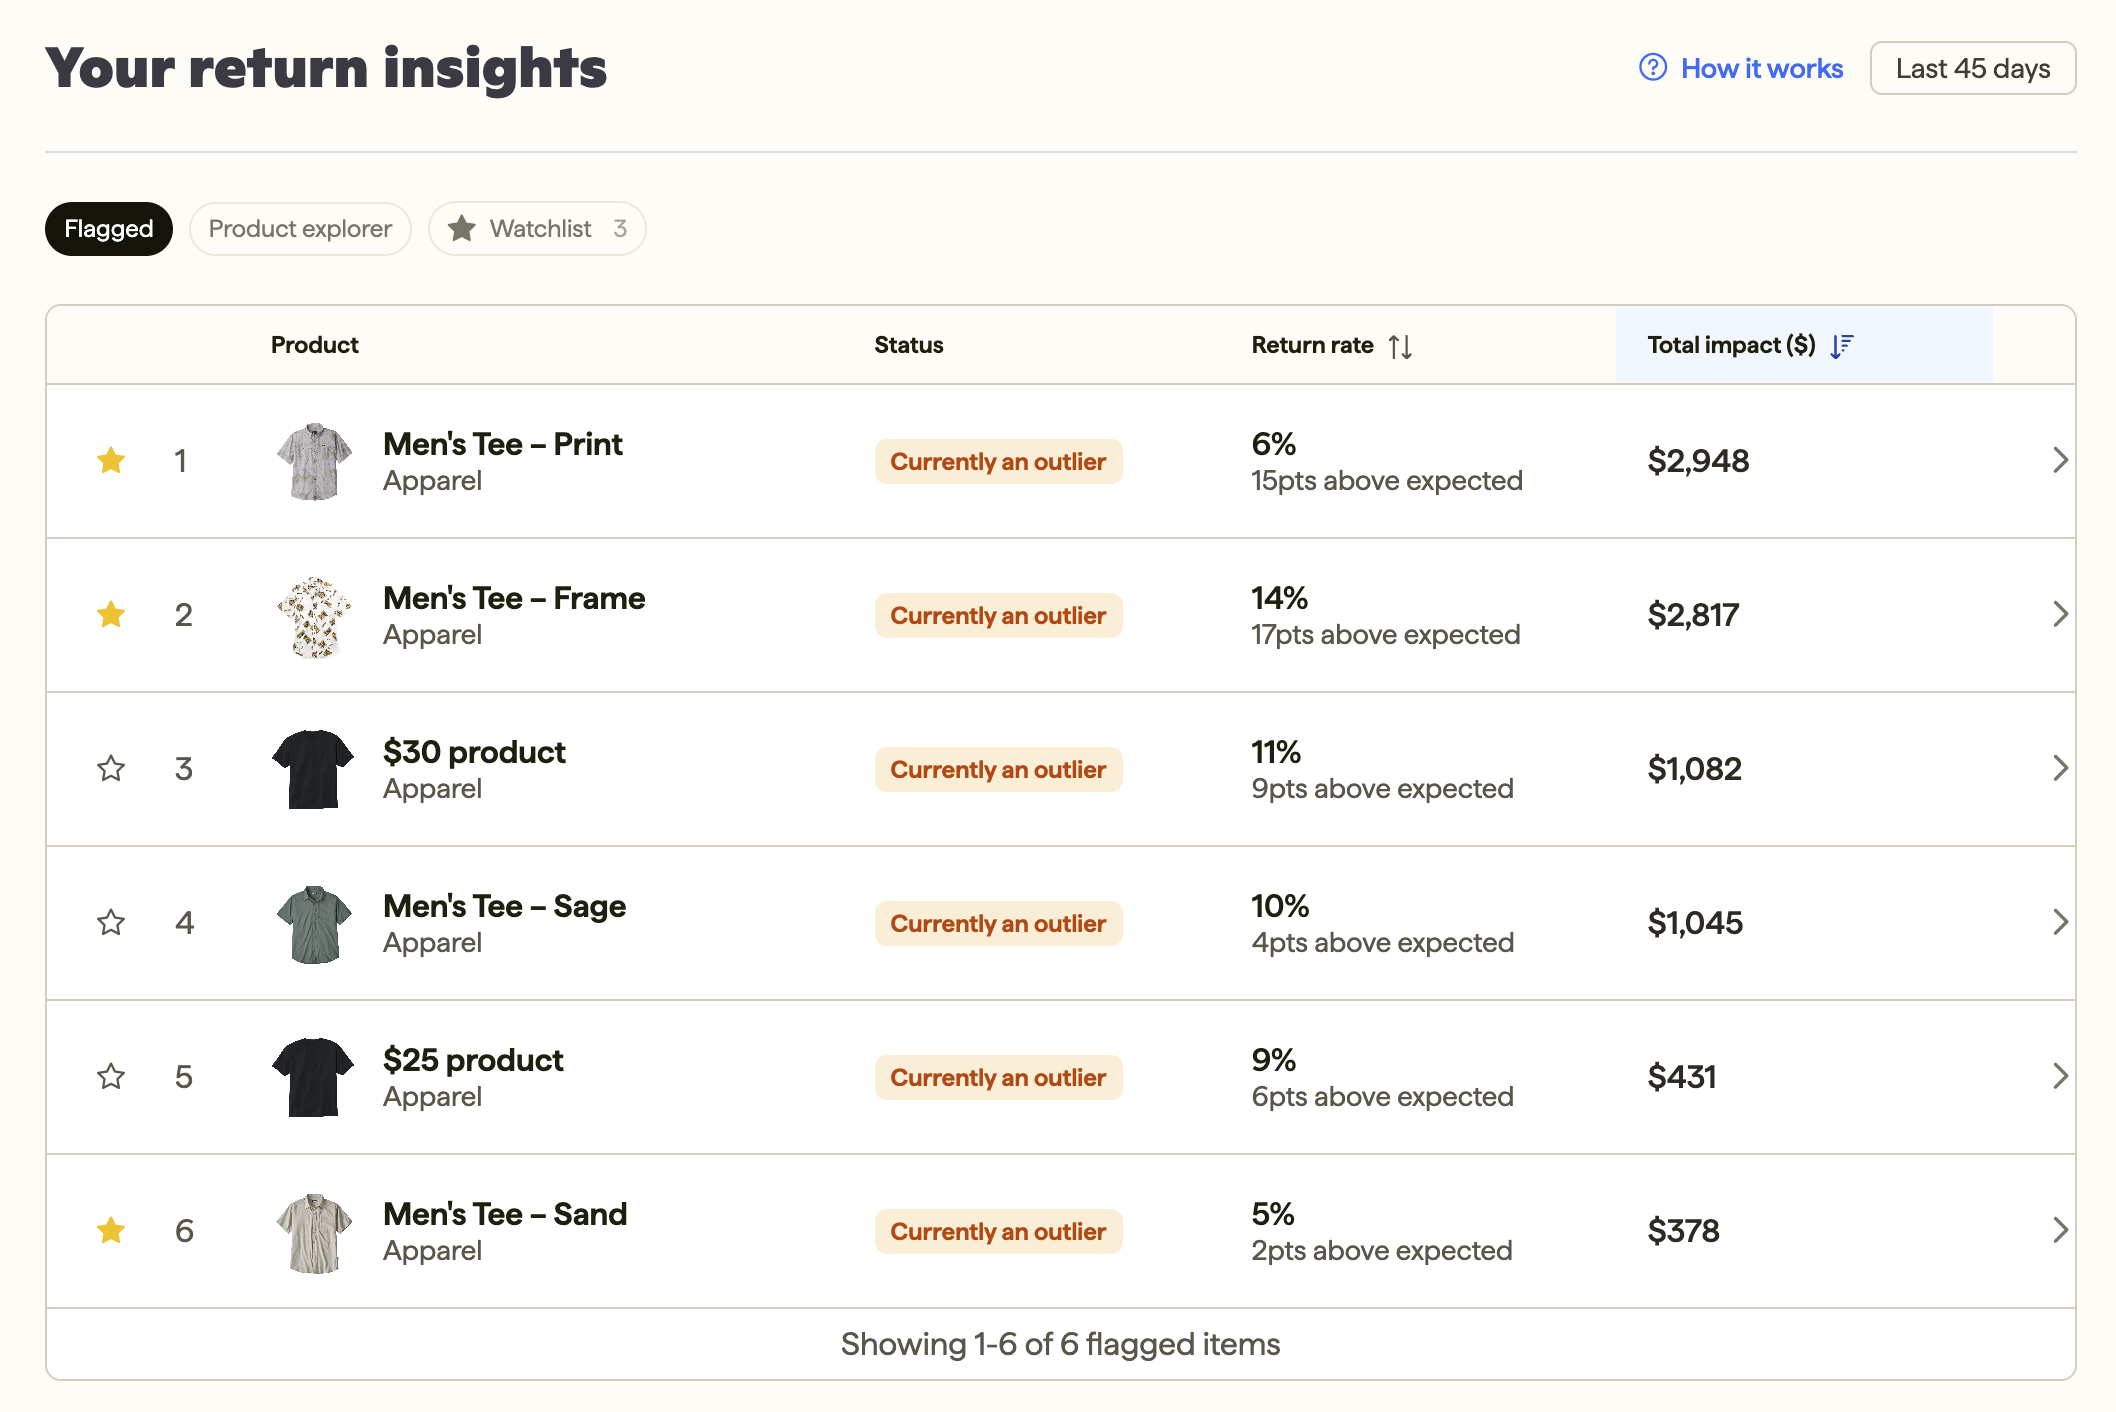Viewport: 2116px width, 1412px height.
Task: Unstar Men's Tee – Frame from watchlist
Action: 111,614
